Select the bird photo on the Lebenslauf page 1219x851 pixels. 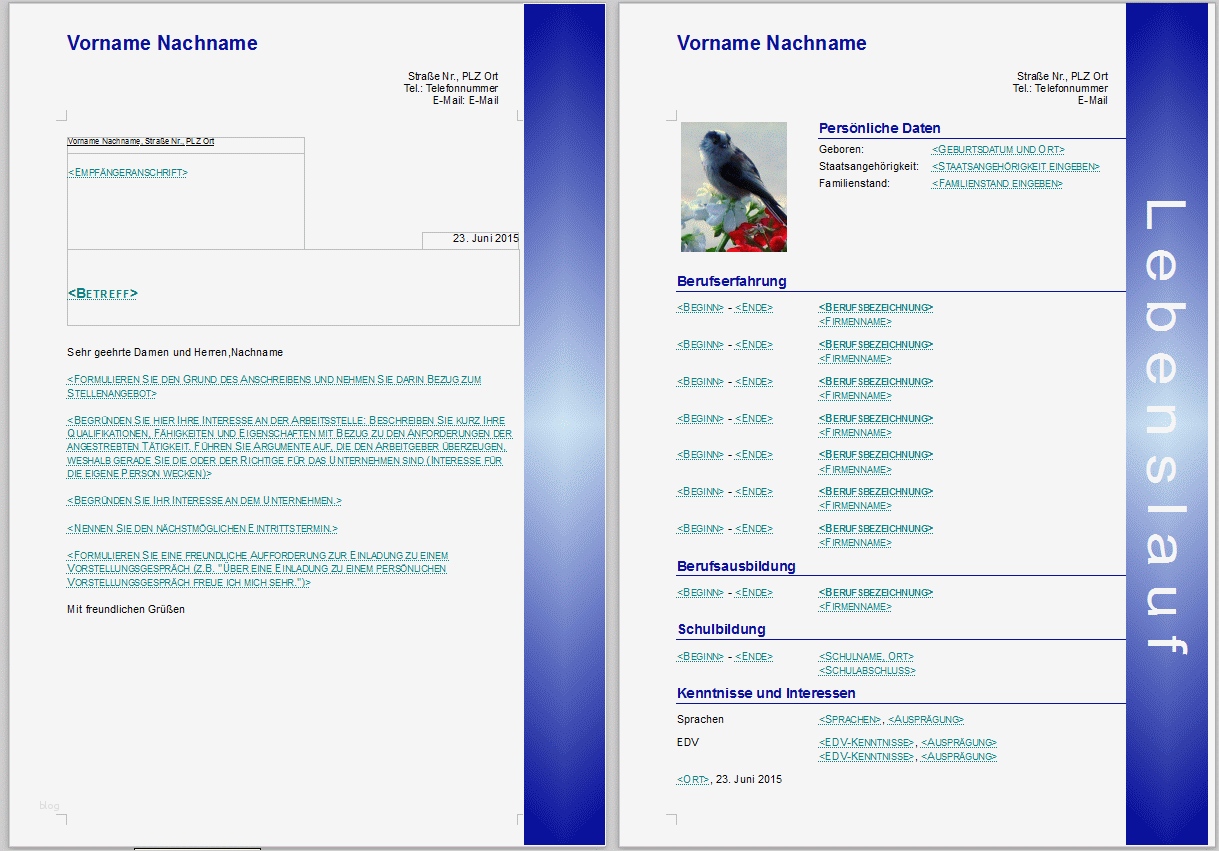[x=734, y=187]
